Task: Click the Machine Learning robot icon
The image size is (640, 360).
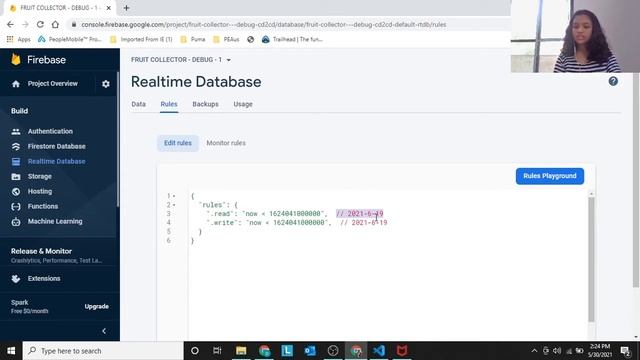Action: pos(16,222)
